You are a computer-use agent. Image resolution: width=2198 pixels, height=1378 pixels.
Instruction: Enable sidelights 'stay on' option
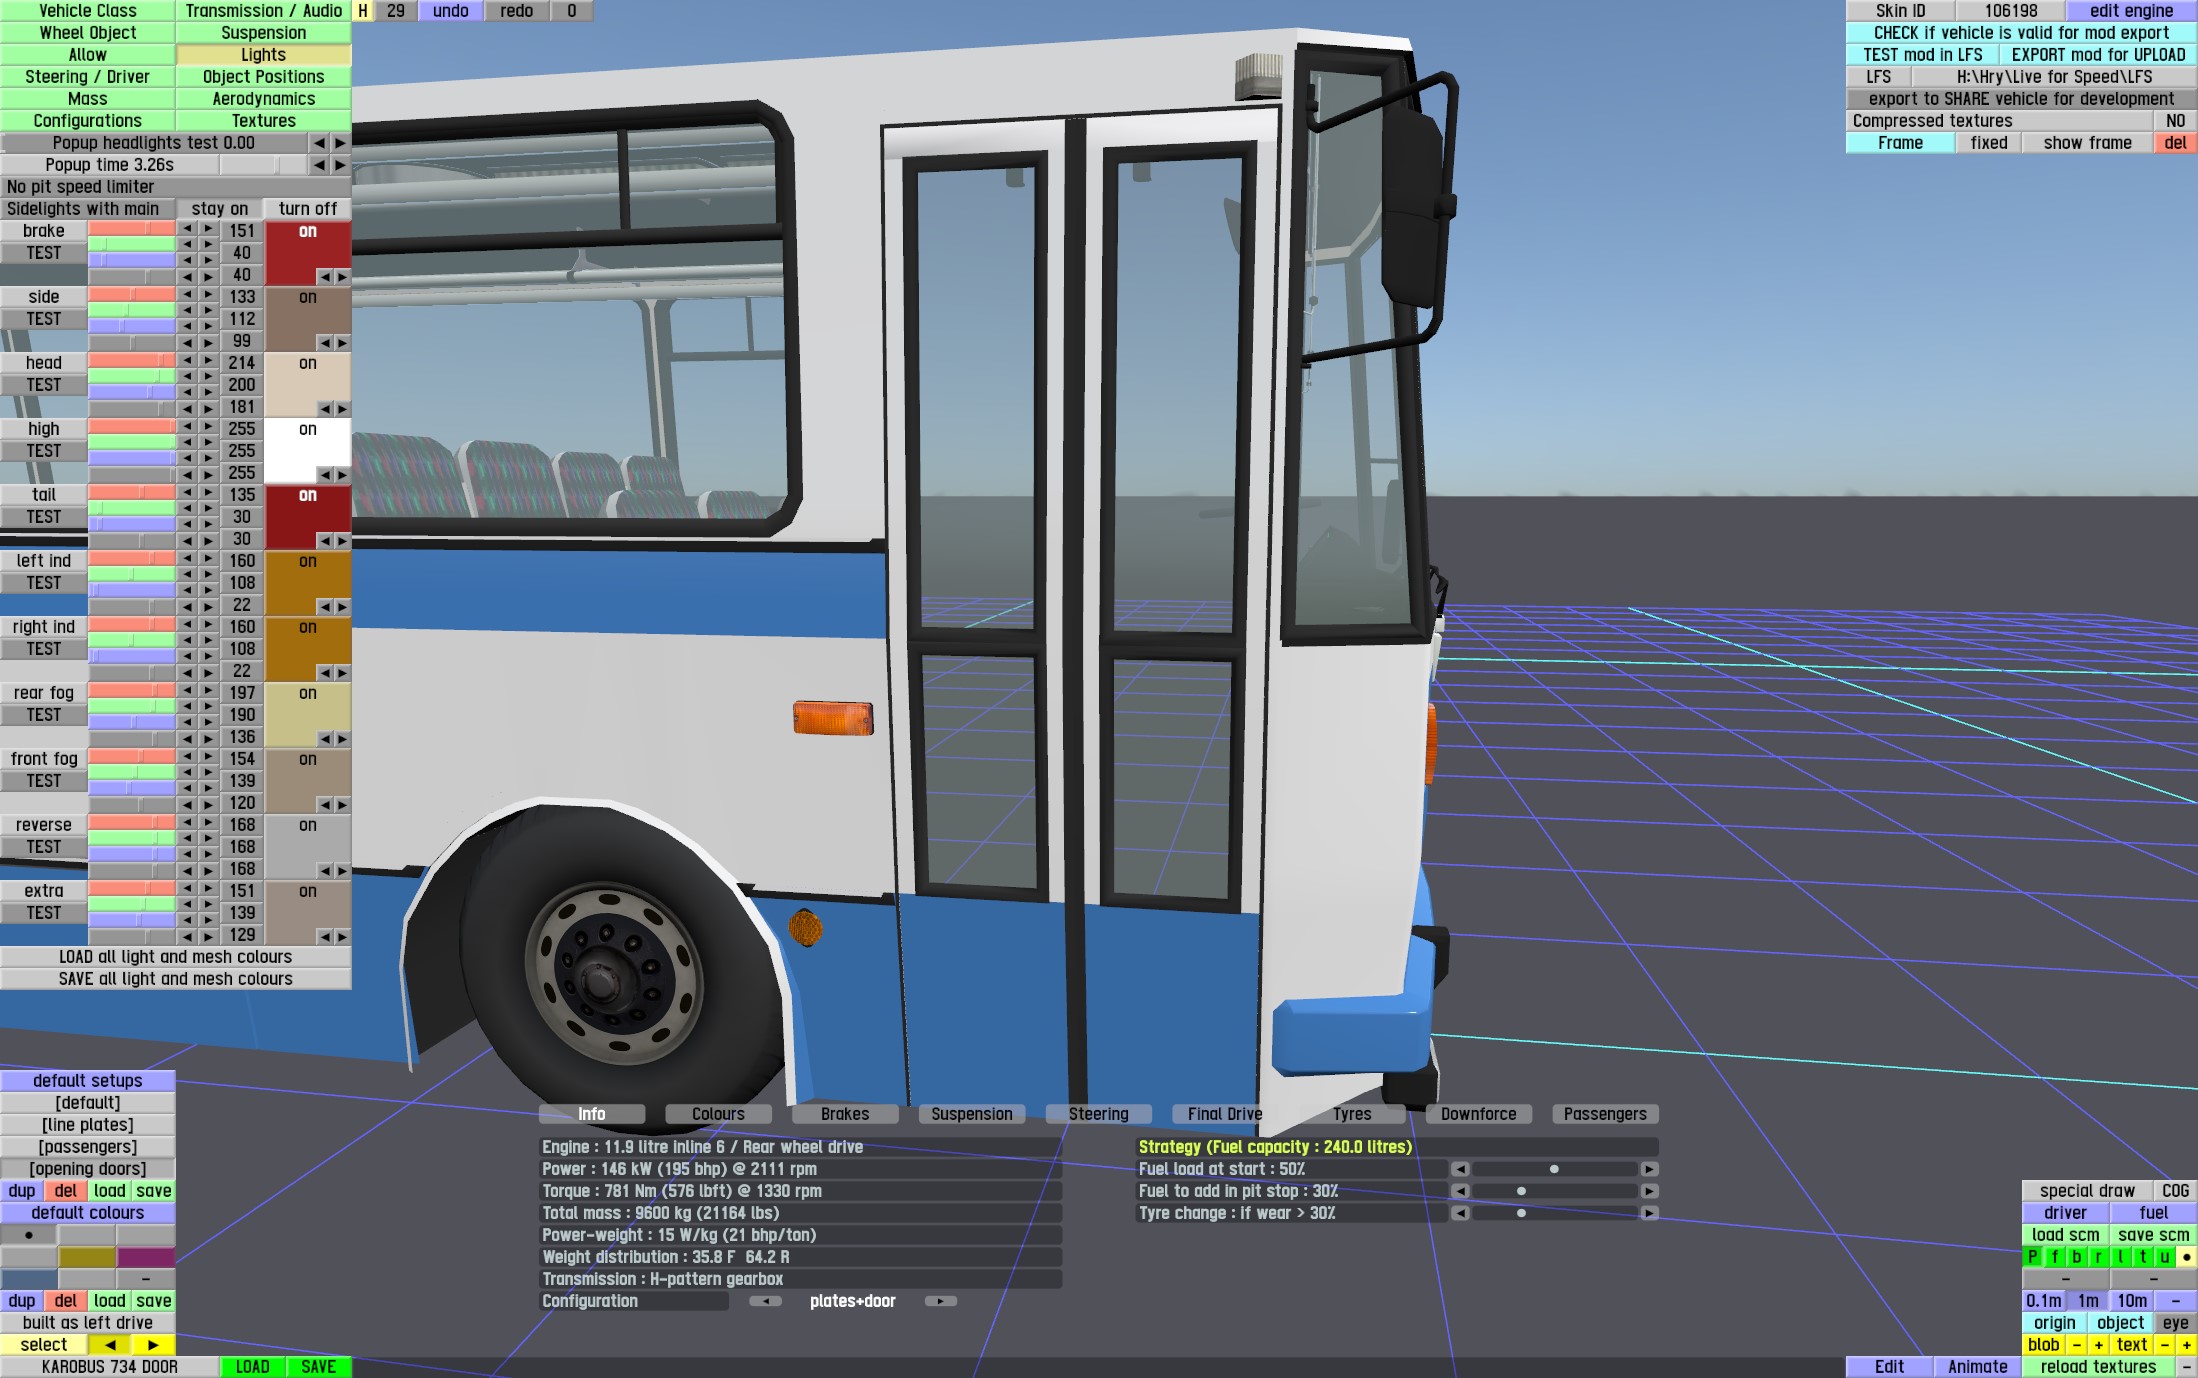click(219, 209)
